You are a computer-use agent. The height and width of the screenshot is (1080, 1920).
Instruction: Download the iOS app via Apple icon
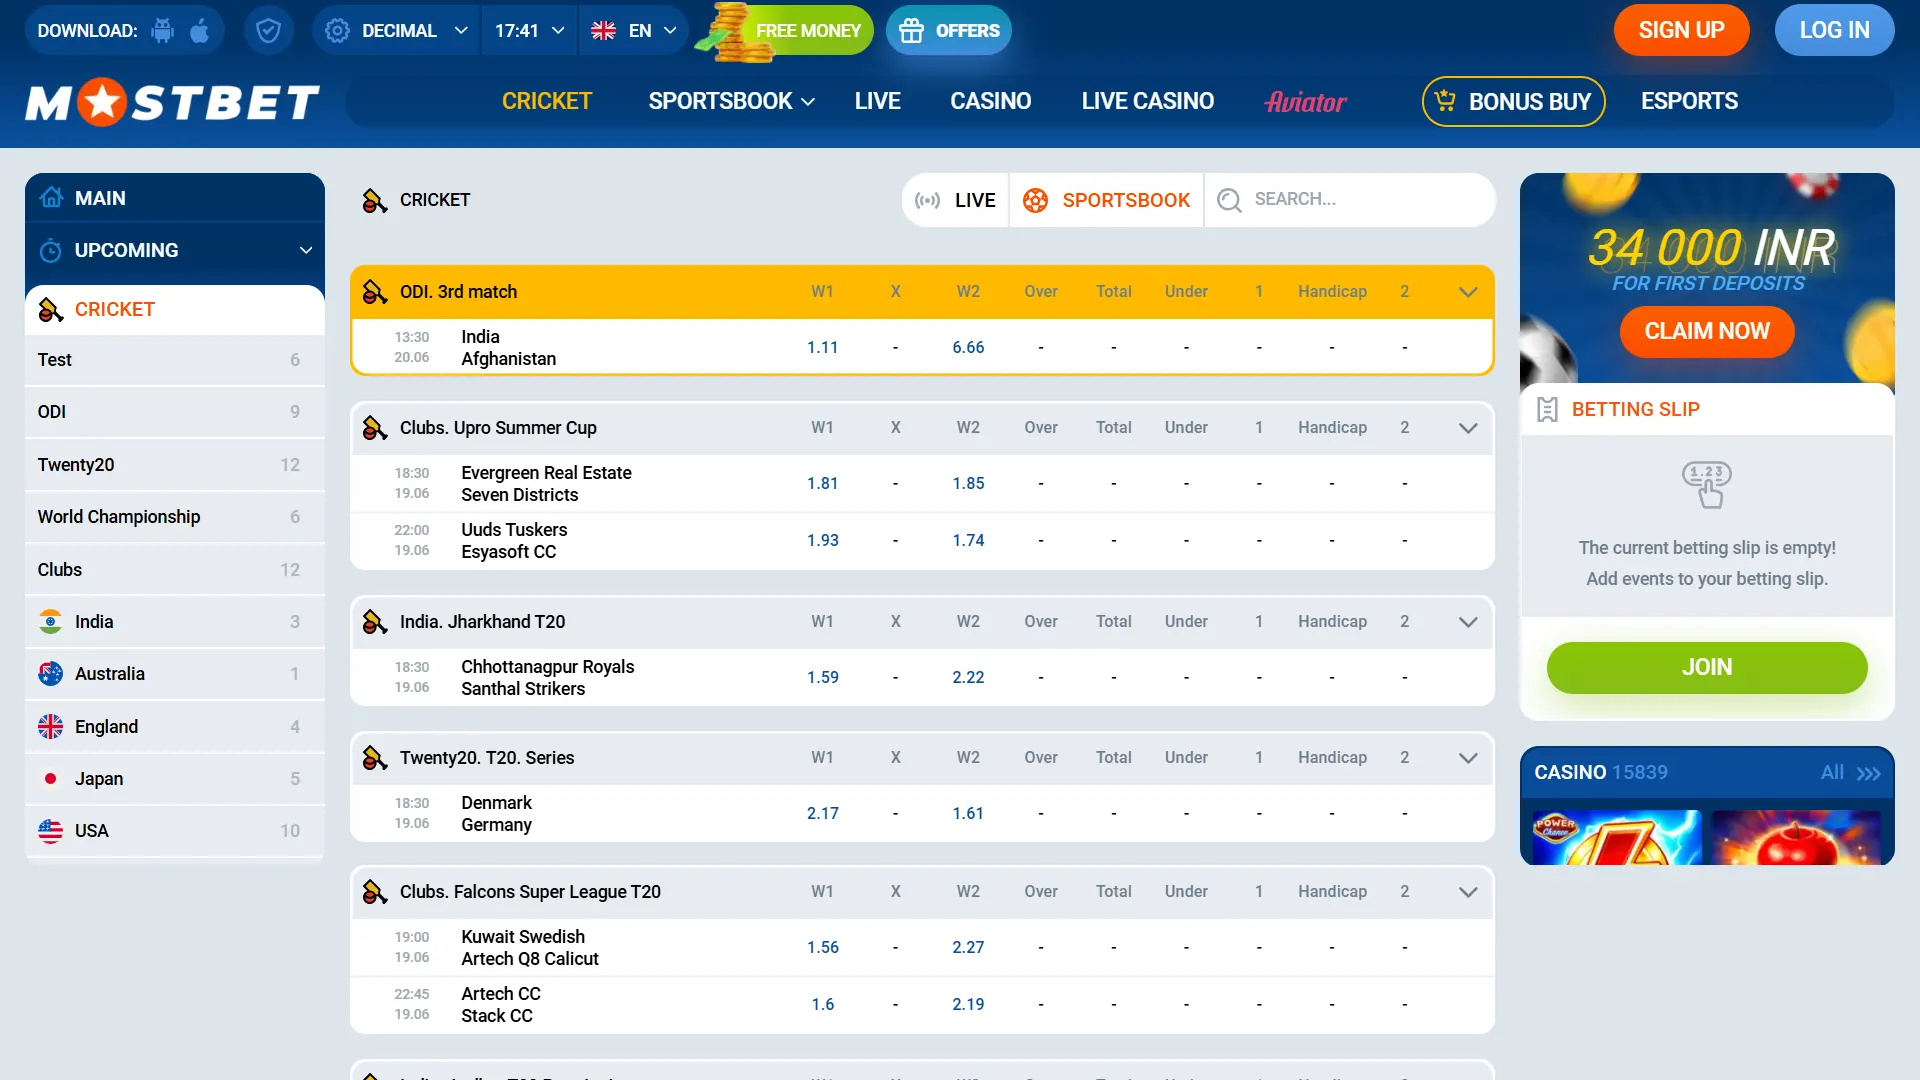(200, 30)
